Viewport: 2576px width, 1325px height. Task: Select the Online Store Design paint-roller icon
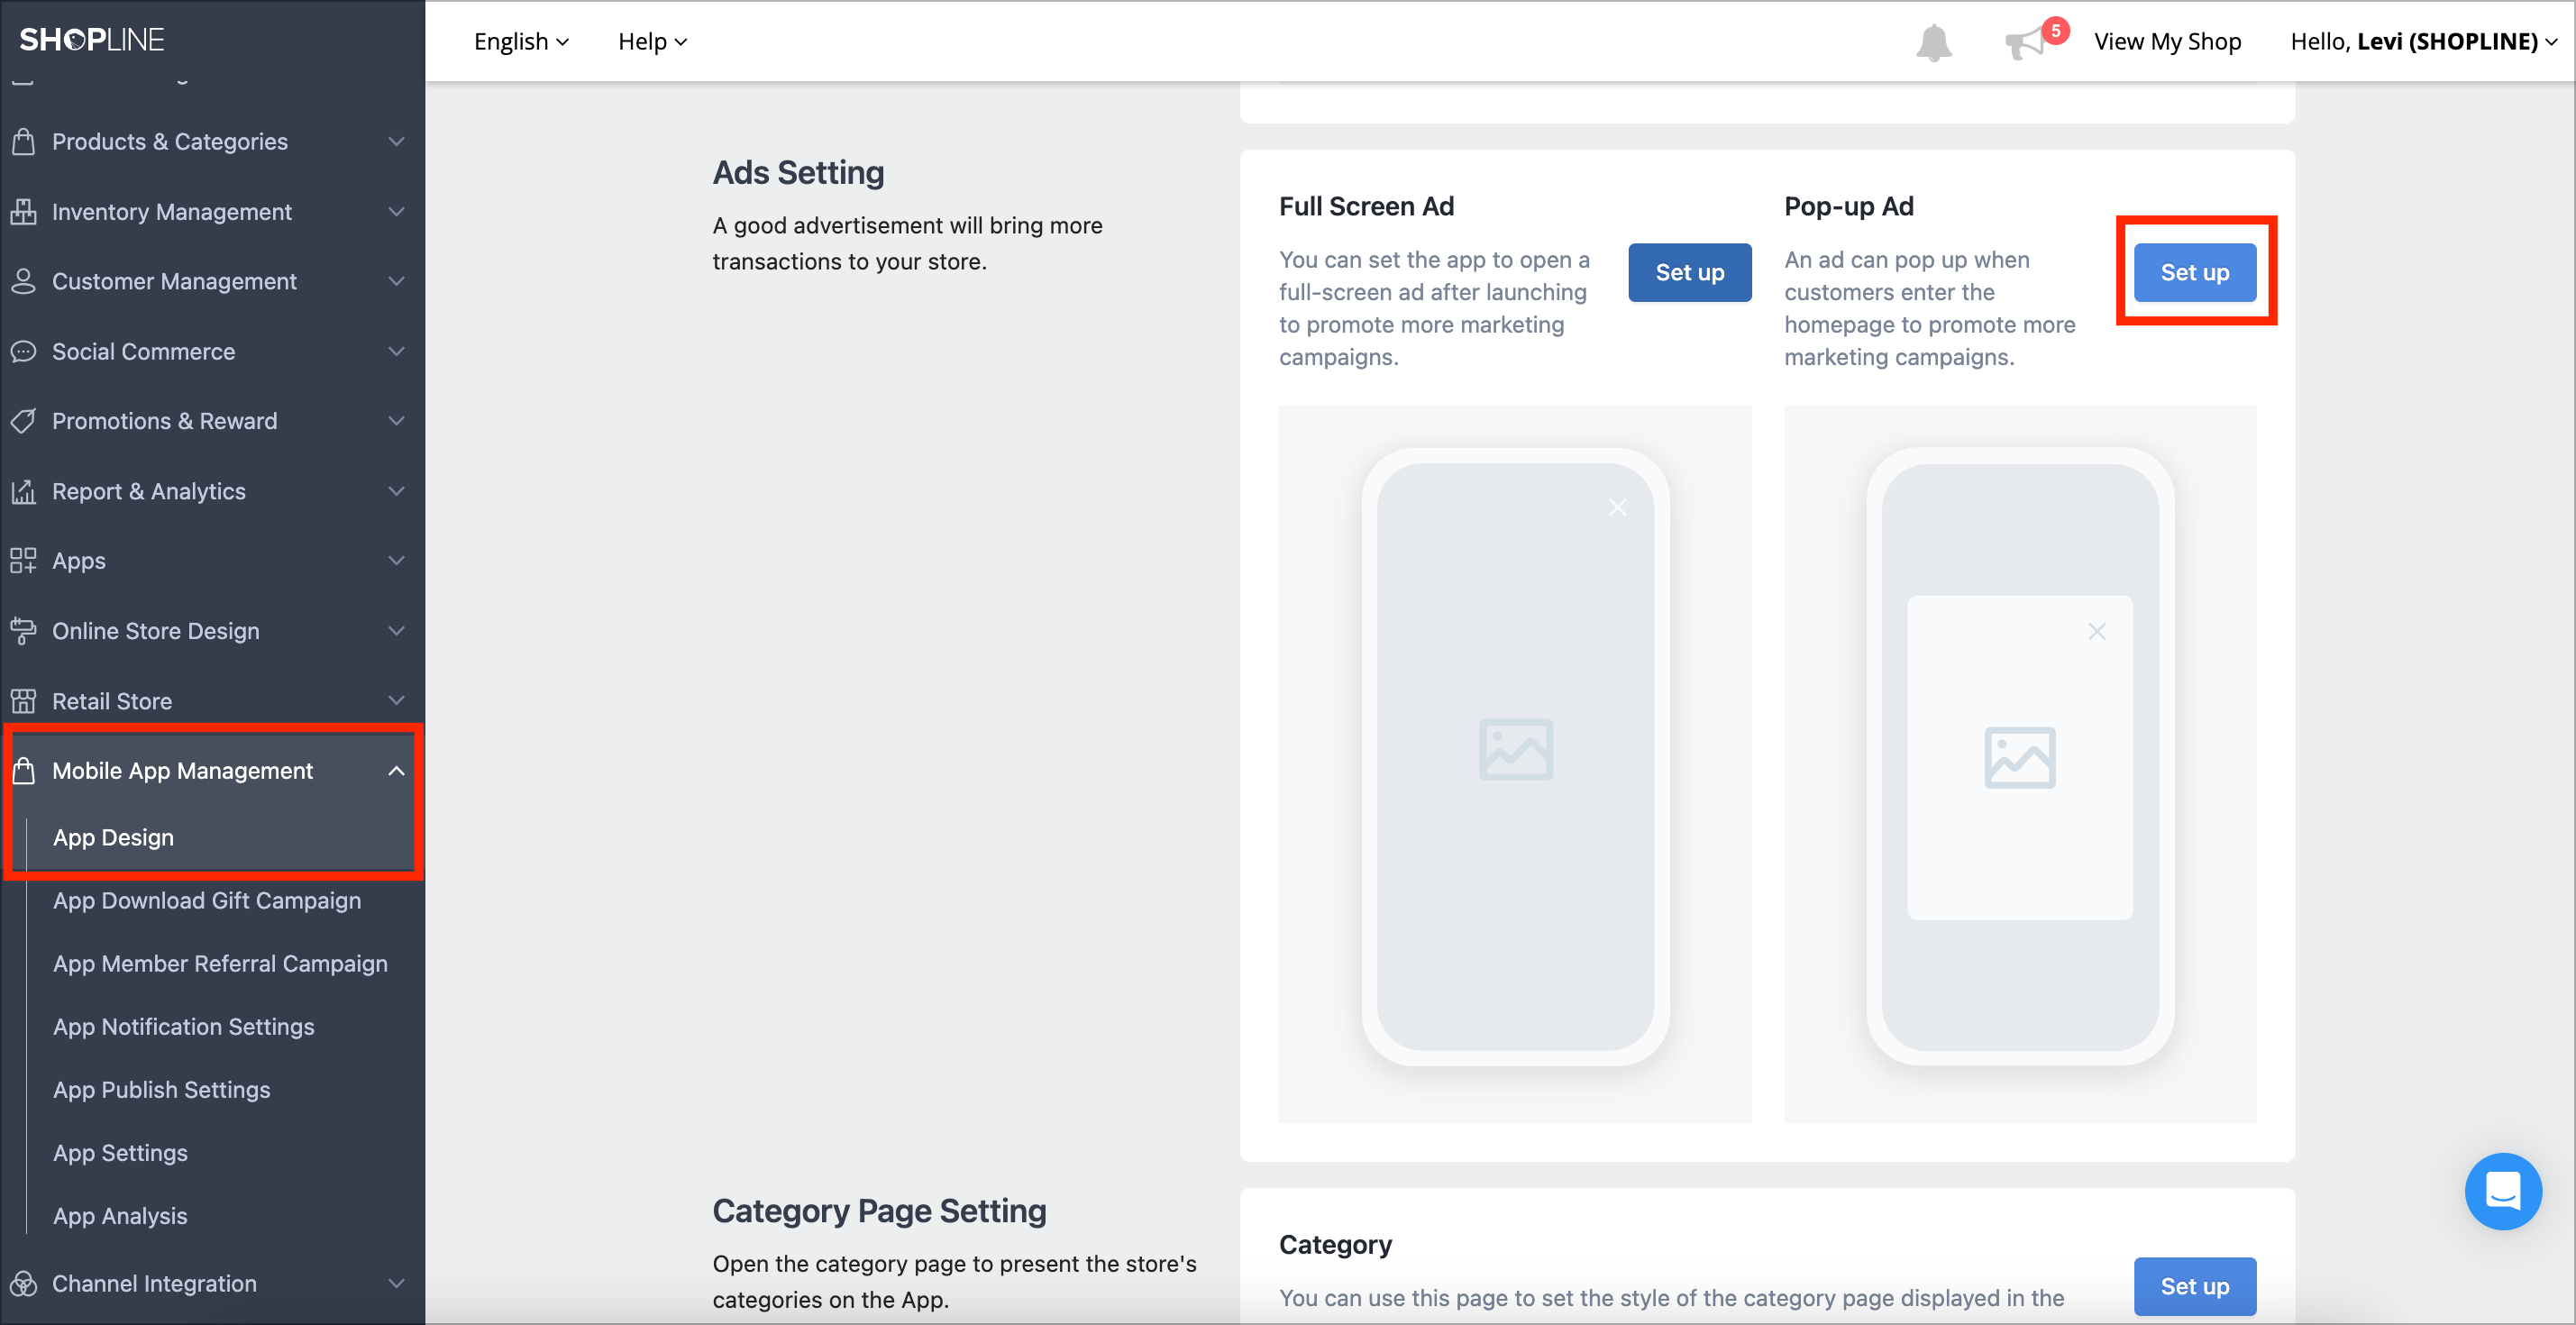point(24,630)
